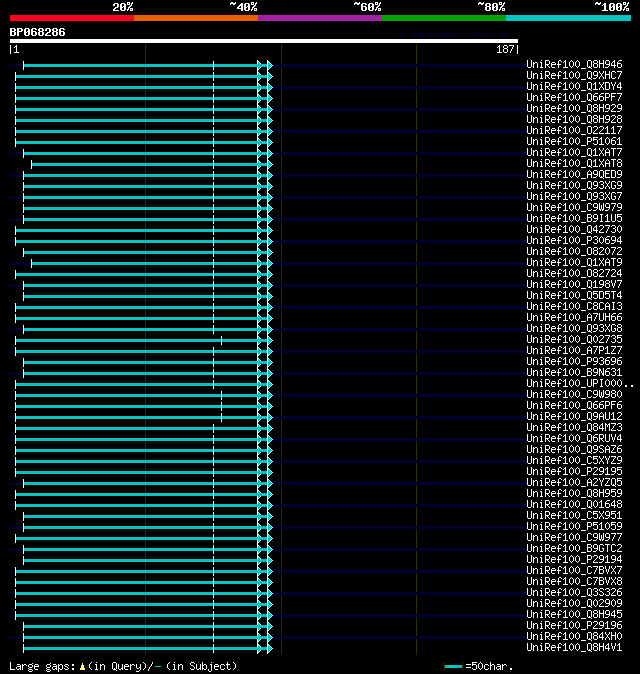Select label UniRef100_Q3S326
This screenshot has width=640, height=674.
coord(574,593)
